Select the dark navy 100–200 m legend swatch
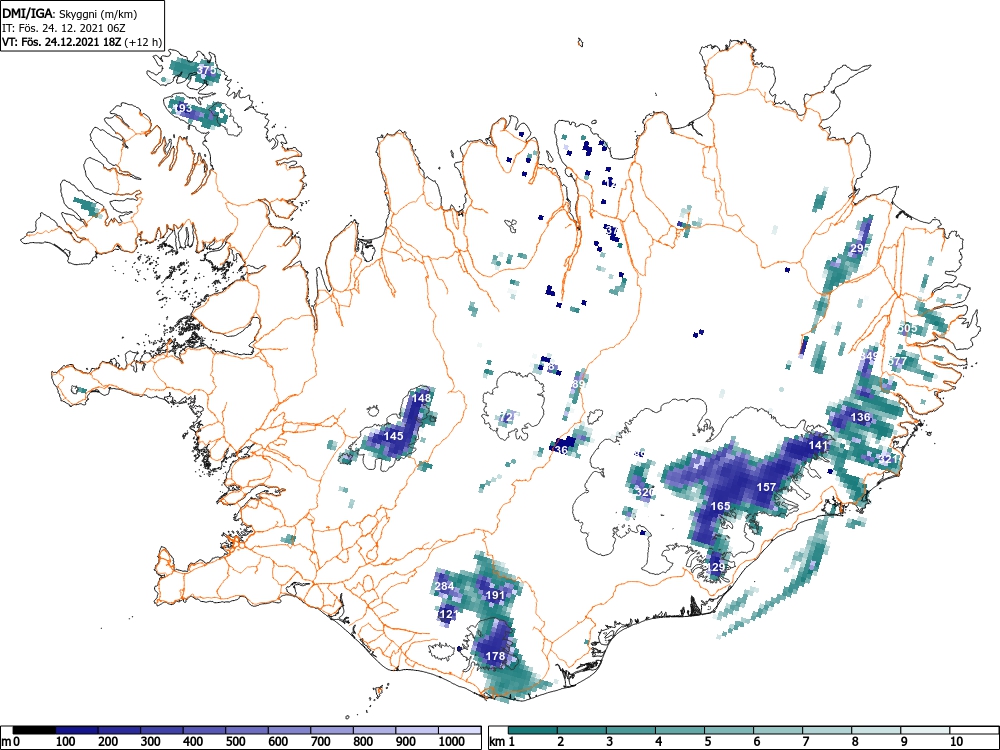The image size is (1000, 750). coord(77,730)
